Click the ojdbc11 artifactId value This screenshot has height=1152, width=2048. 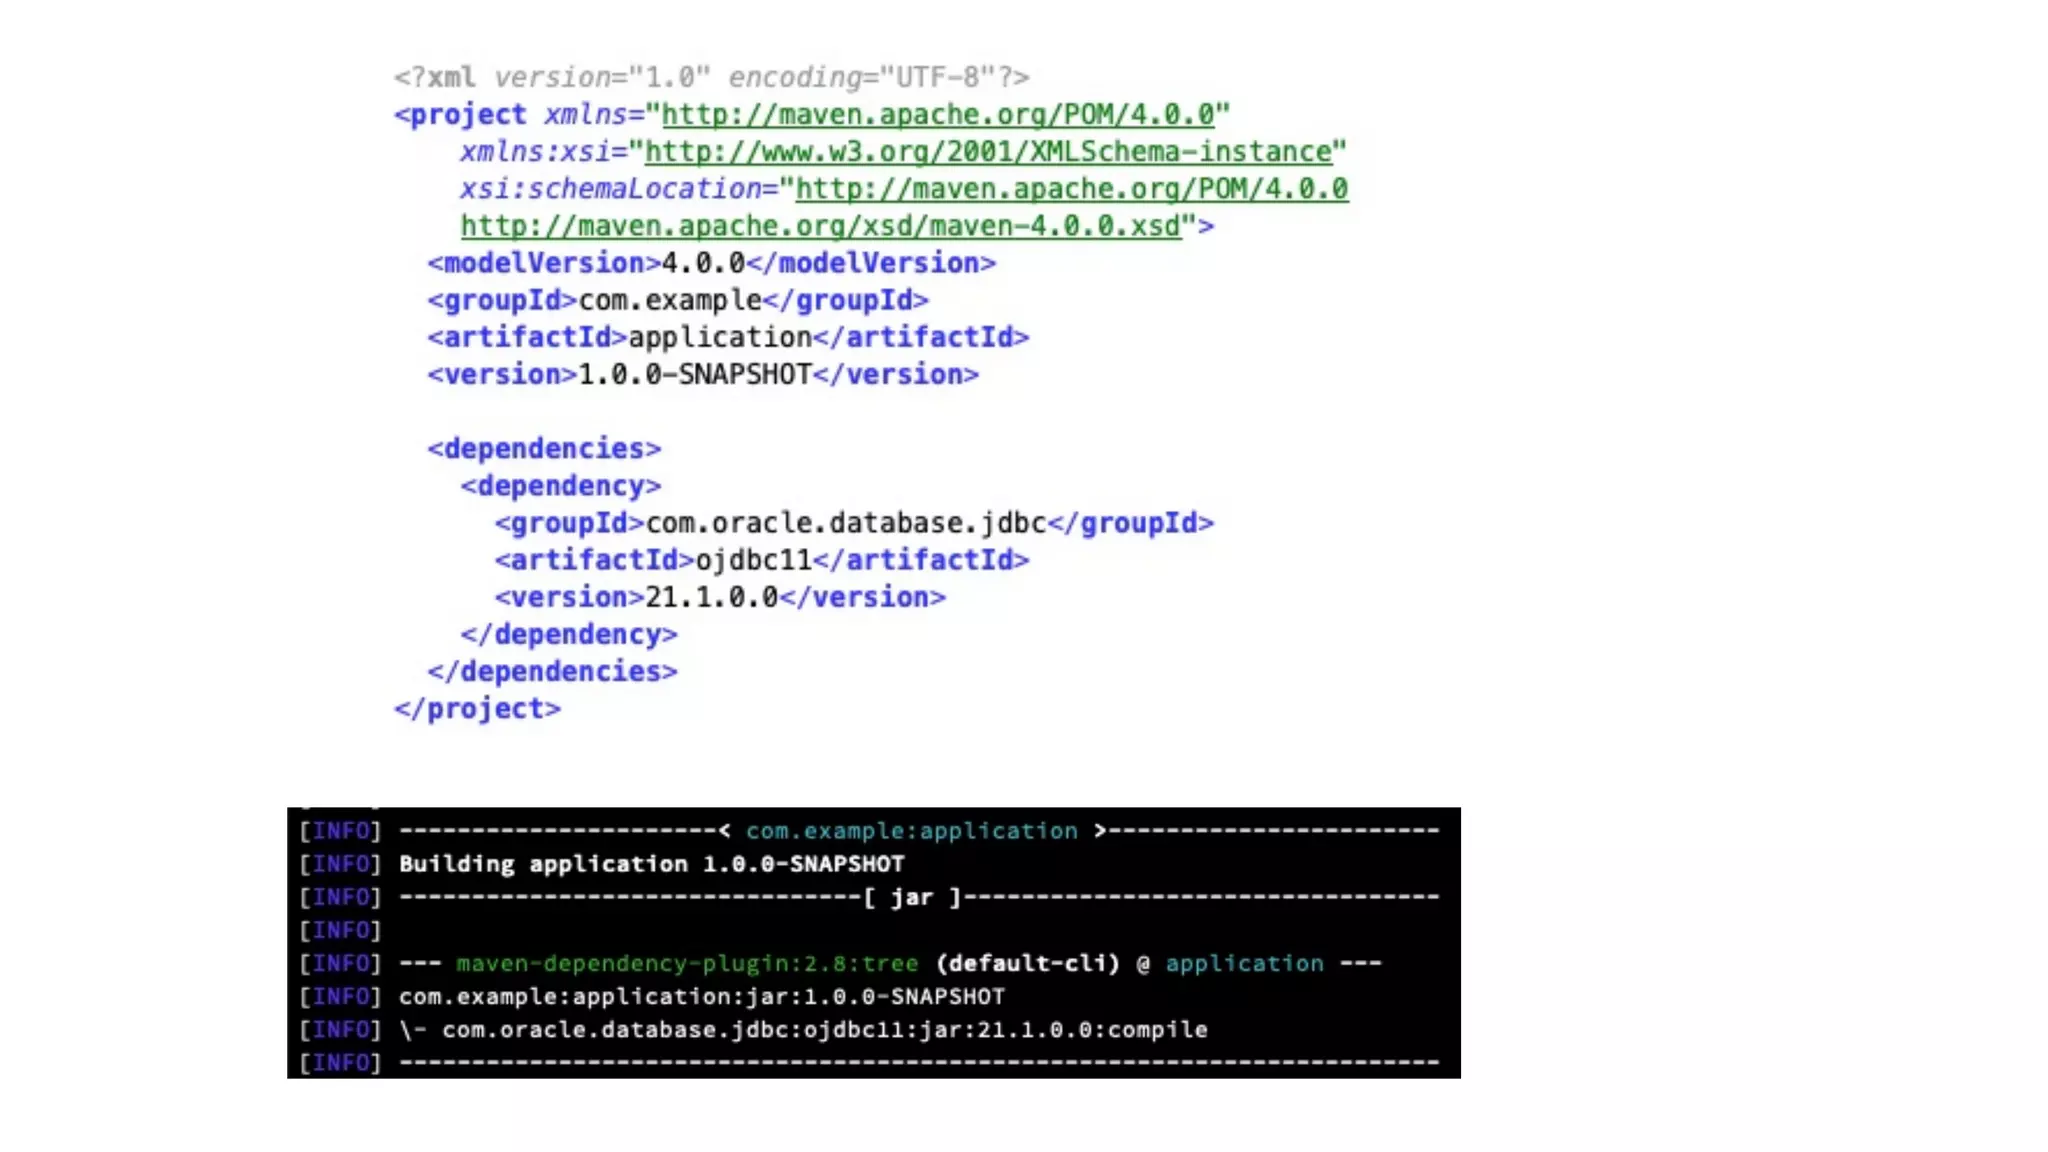754,560
